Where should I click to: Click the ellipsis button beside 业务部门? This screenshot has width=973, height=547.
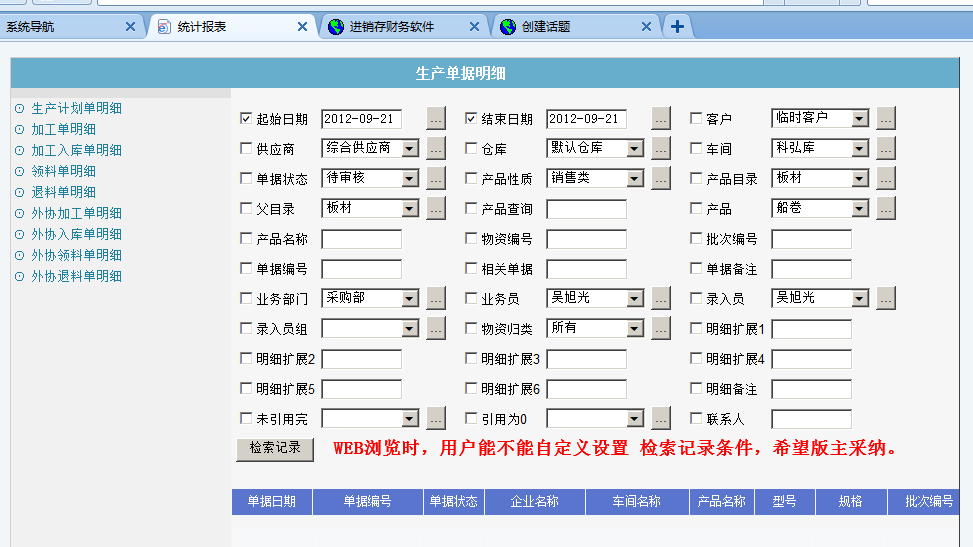click(436, 299)
